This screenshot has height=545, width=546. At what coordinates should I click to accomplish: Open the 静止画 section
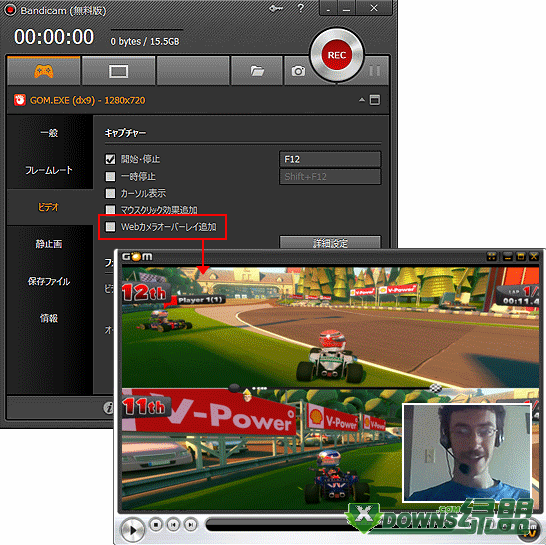tap(49, 244)
